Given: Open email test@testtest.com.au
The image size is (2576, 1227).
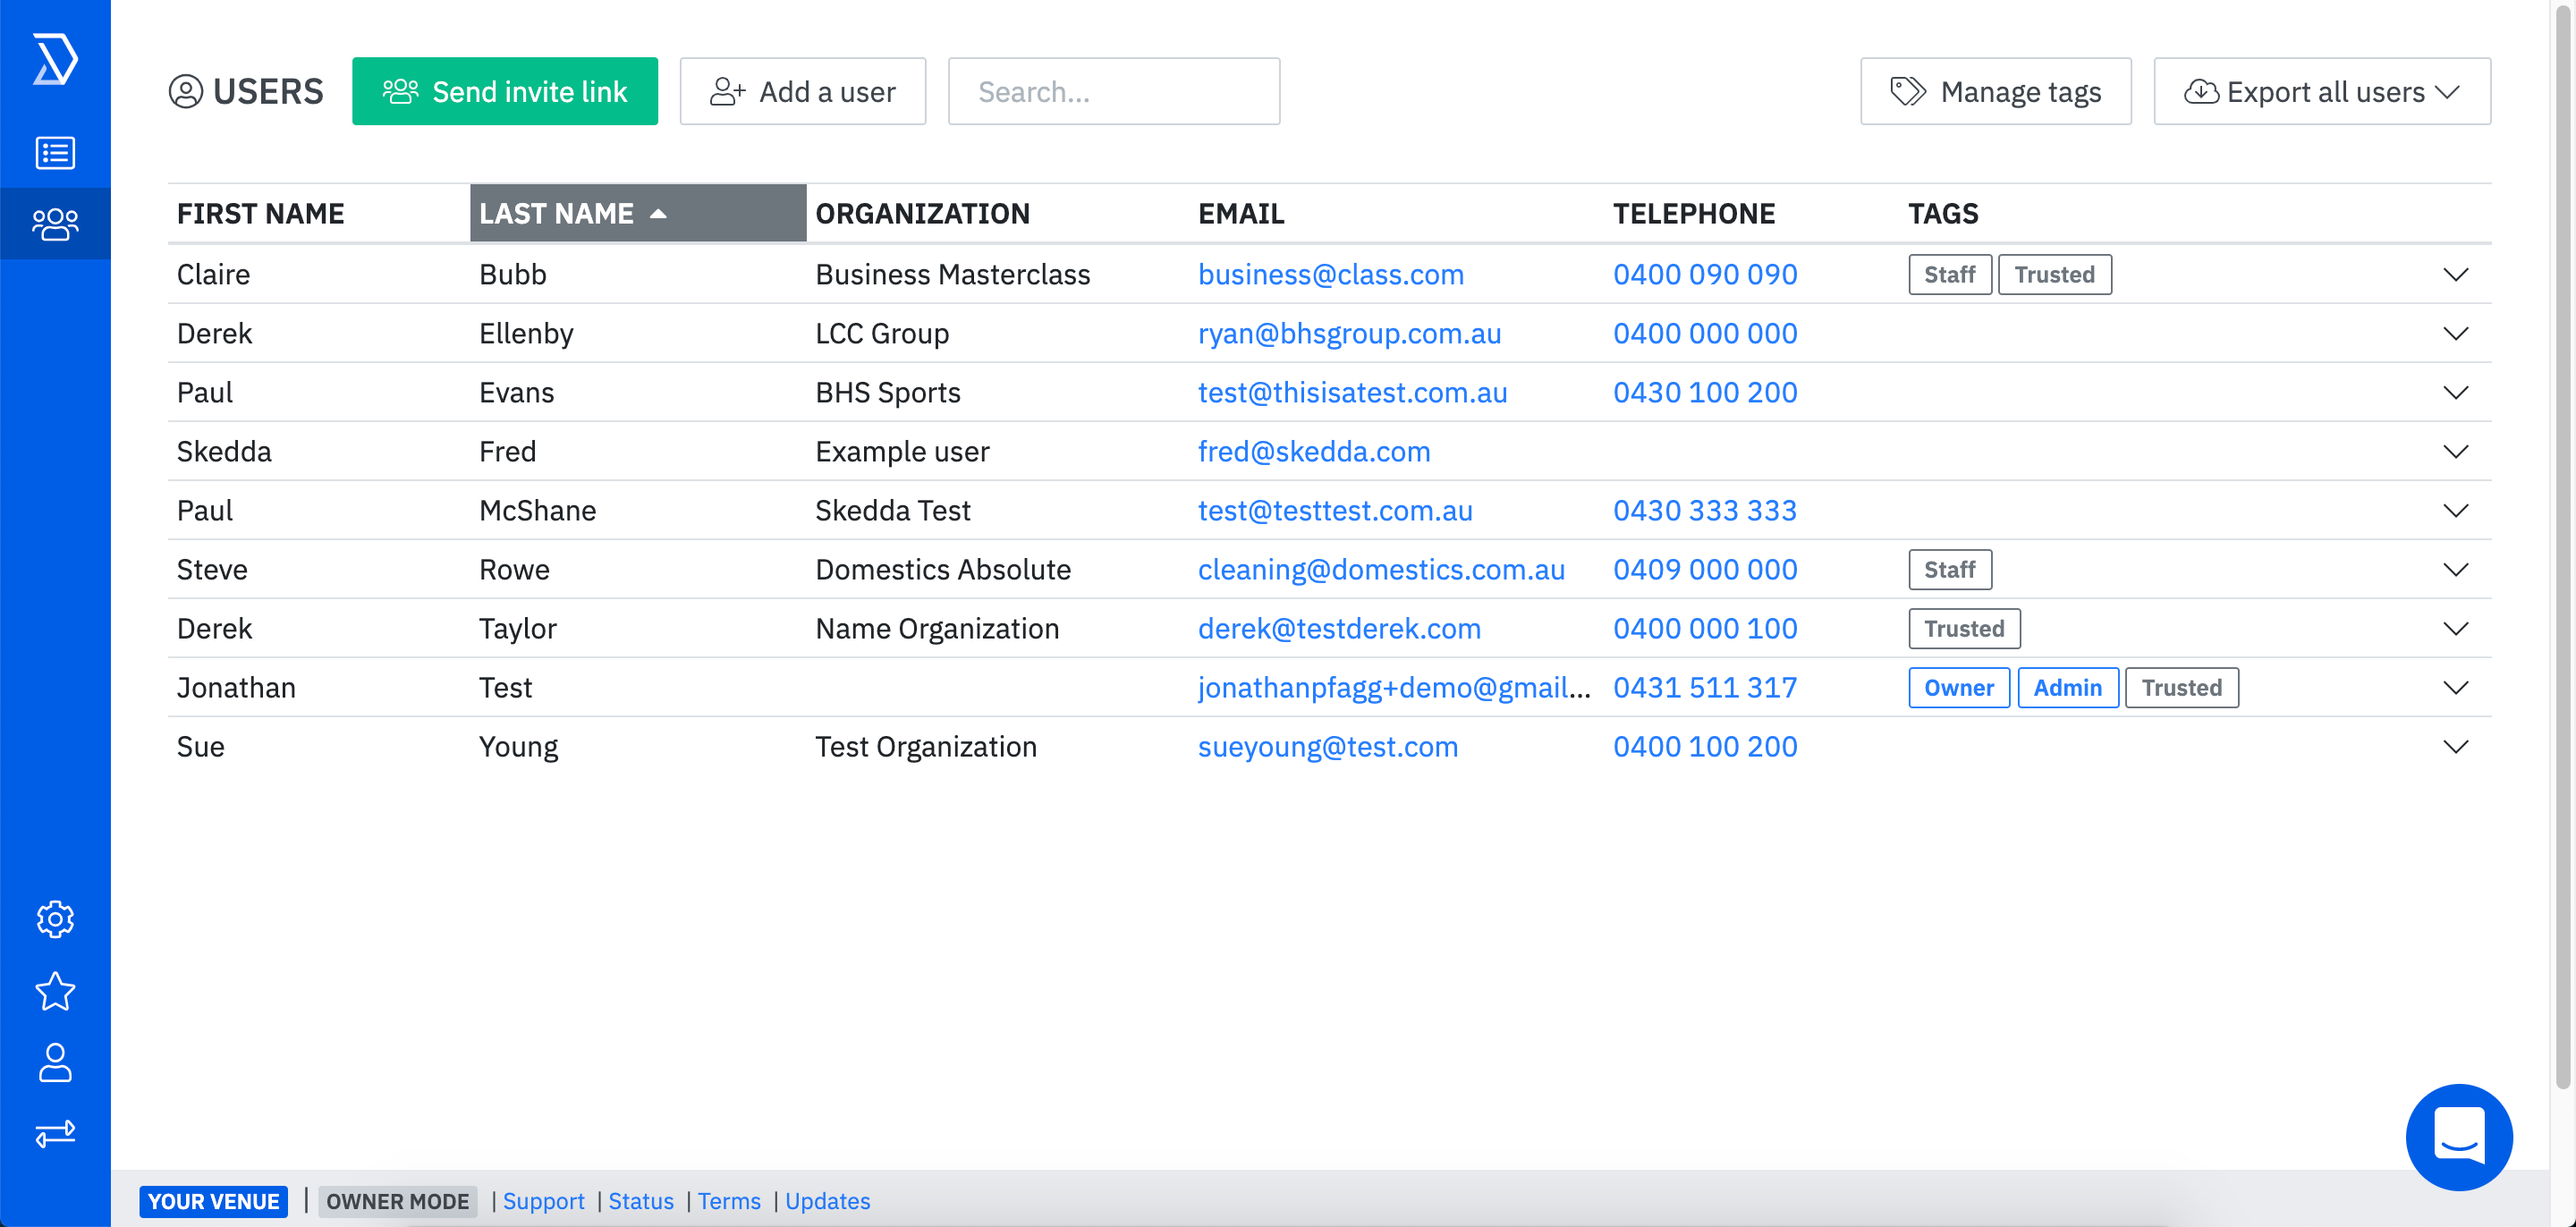Looking at the screenshot, I should coord(1335,510).
